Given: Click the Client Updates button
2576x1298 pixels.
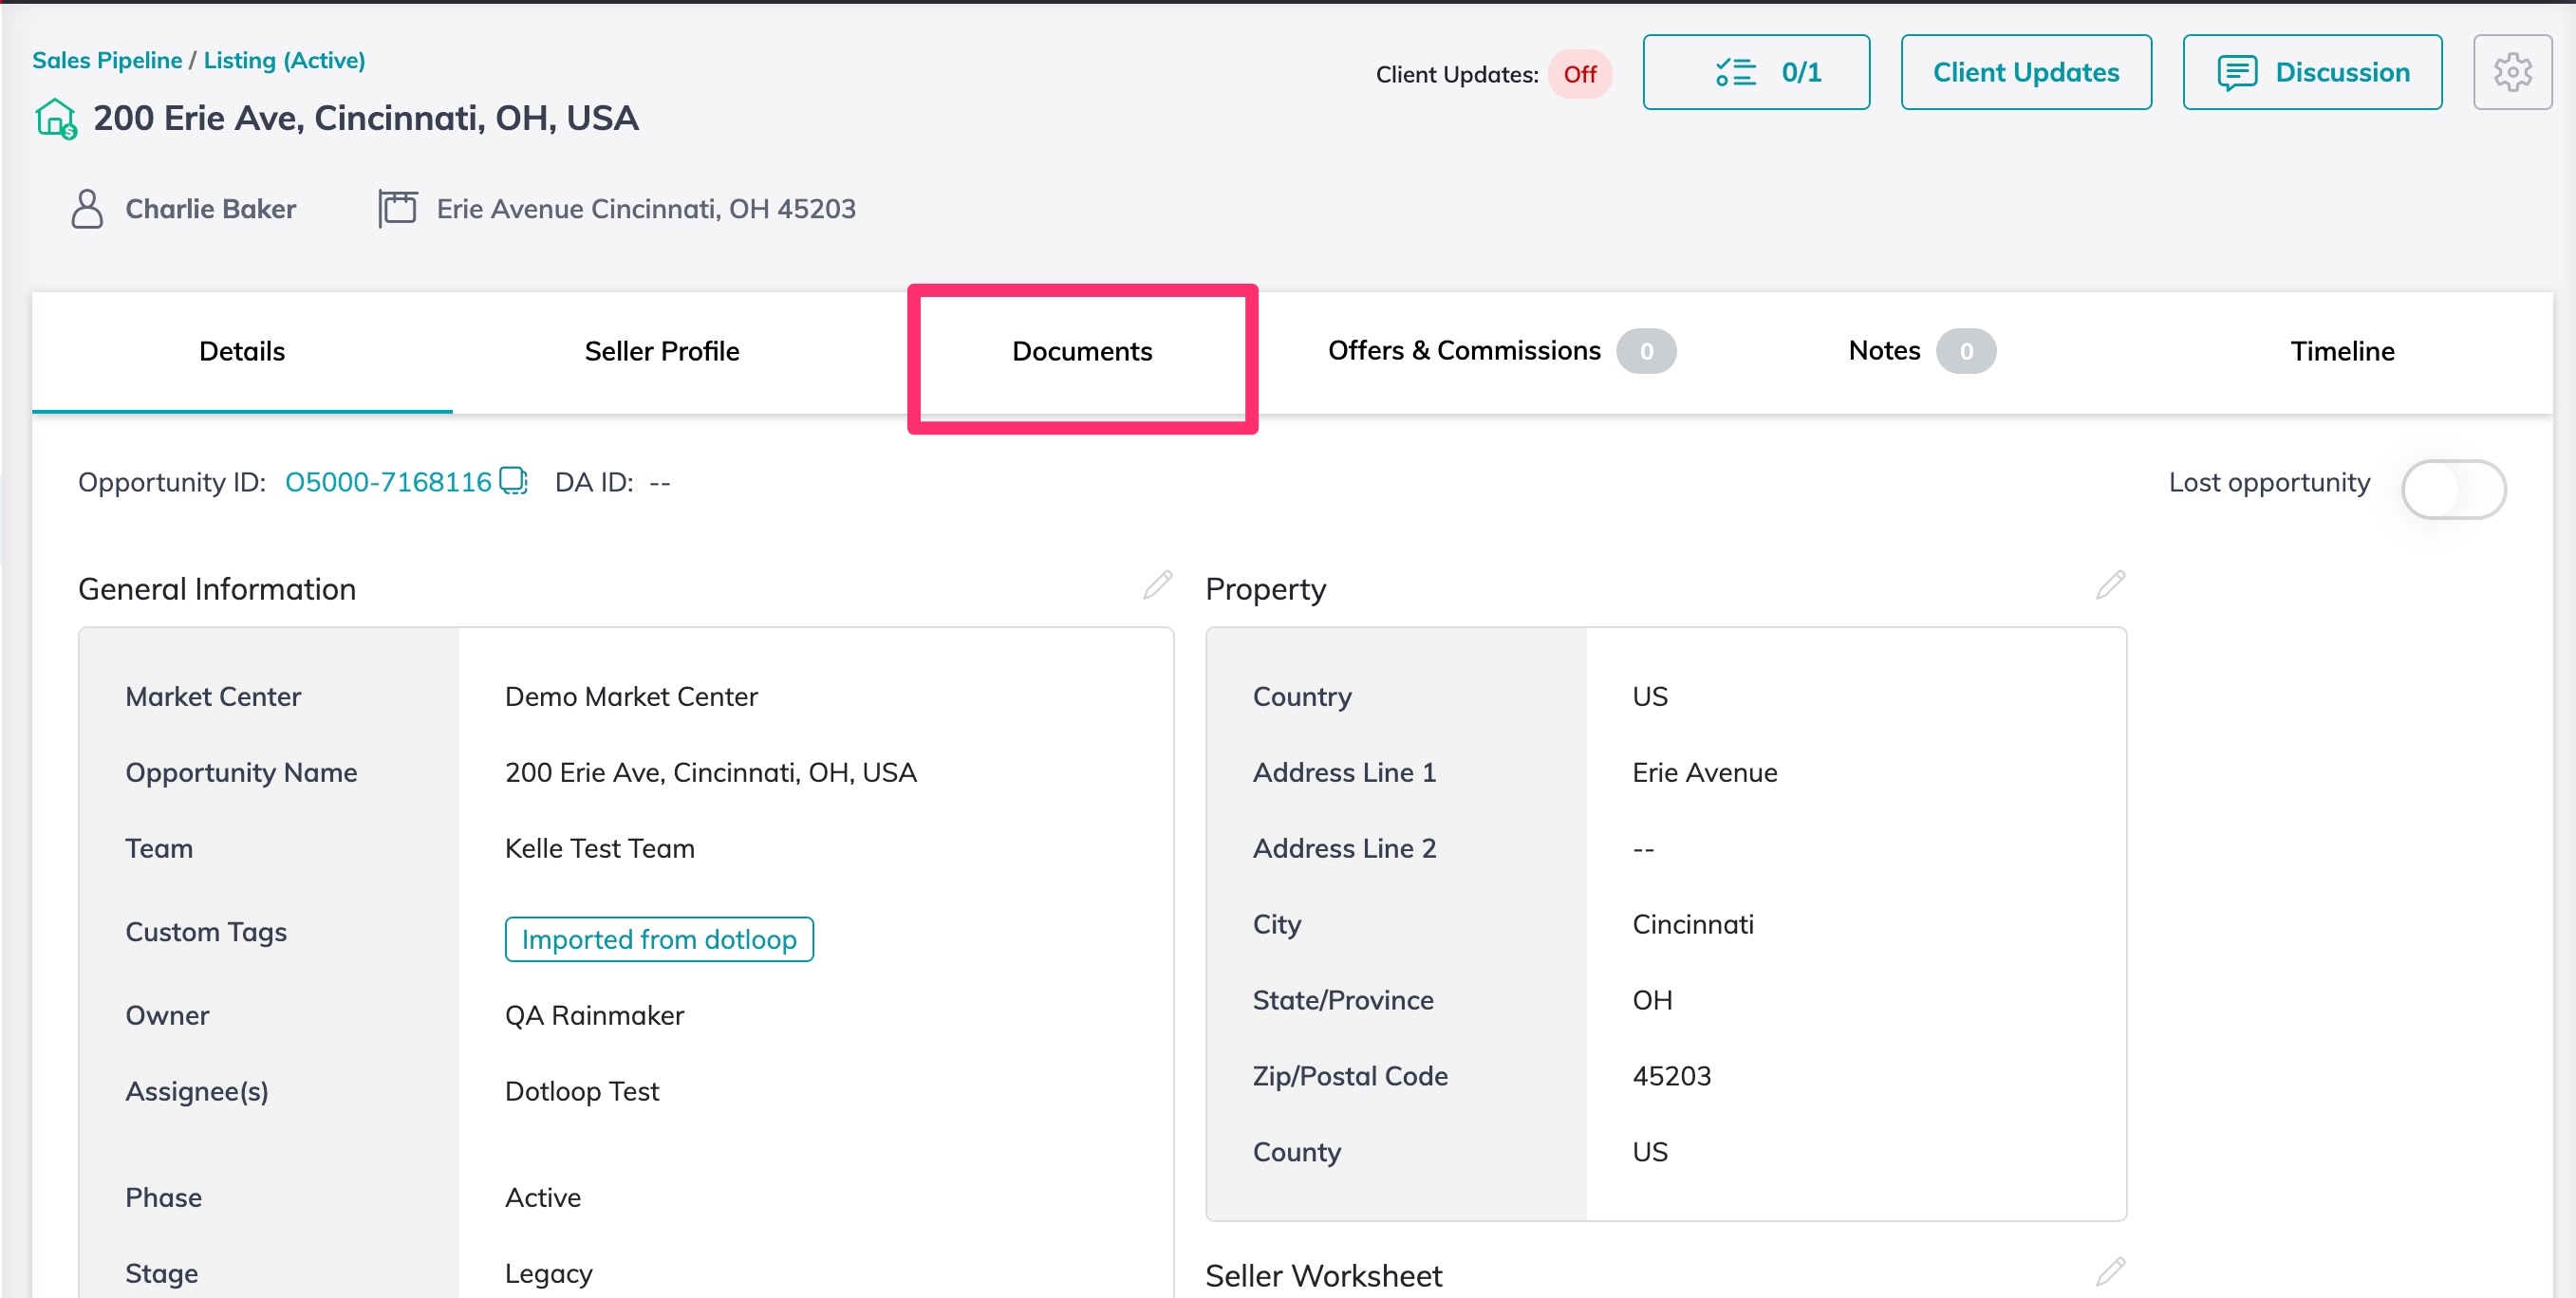Looking at the screenshot, I should [2026, 72].
